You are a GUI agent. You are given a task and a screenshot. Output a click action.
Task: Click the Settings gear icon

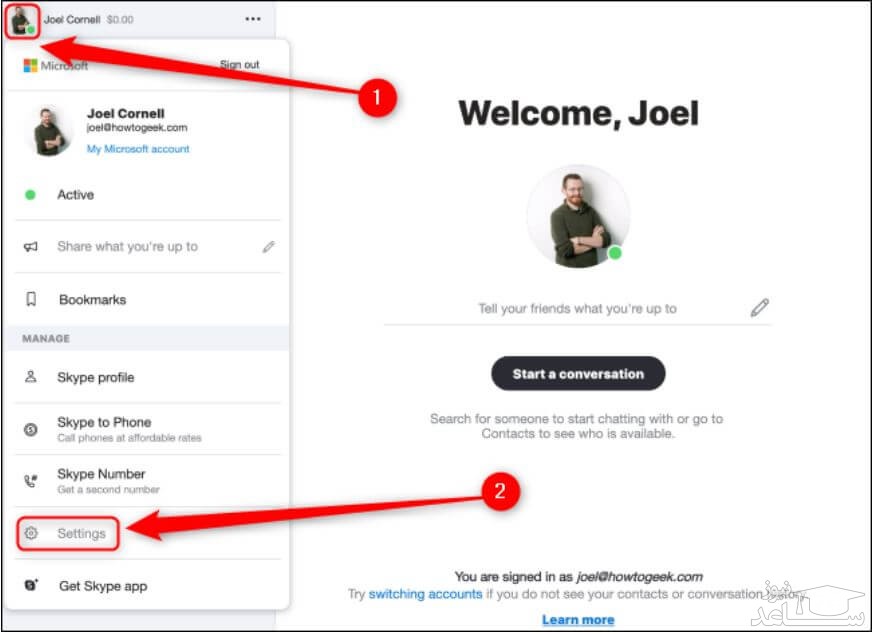click(x=31, y=533)
